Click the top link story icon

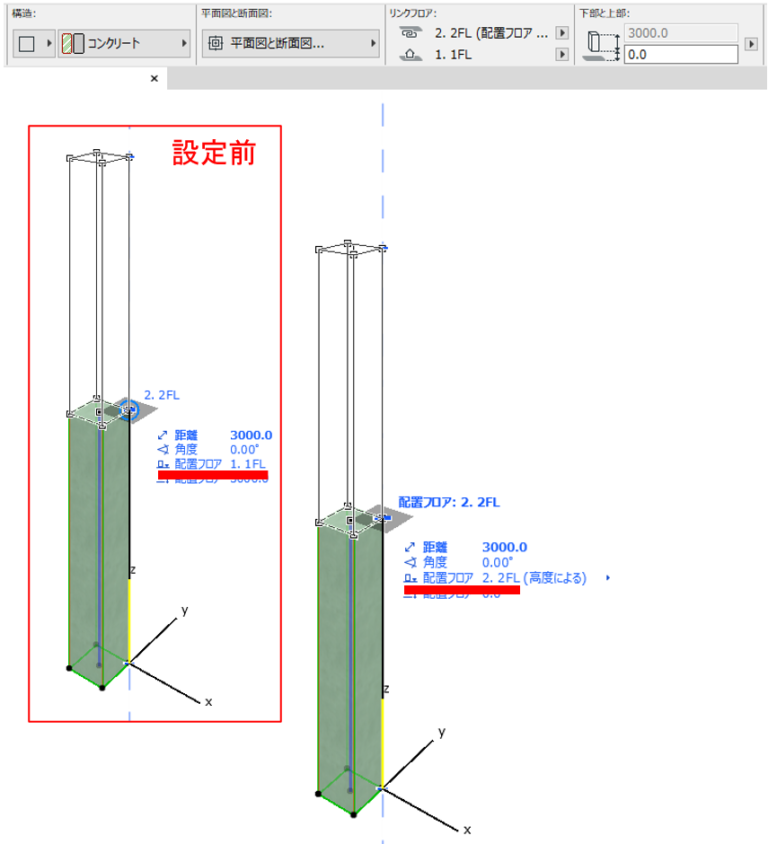coord(410,33)
